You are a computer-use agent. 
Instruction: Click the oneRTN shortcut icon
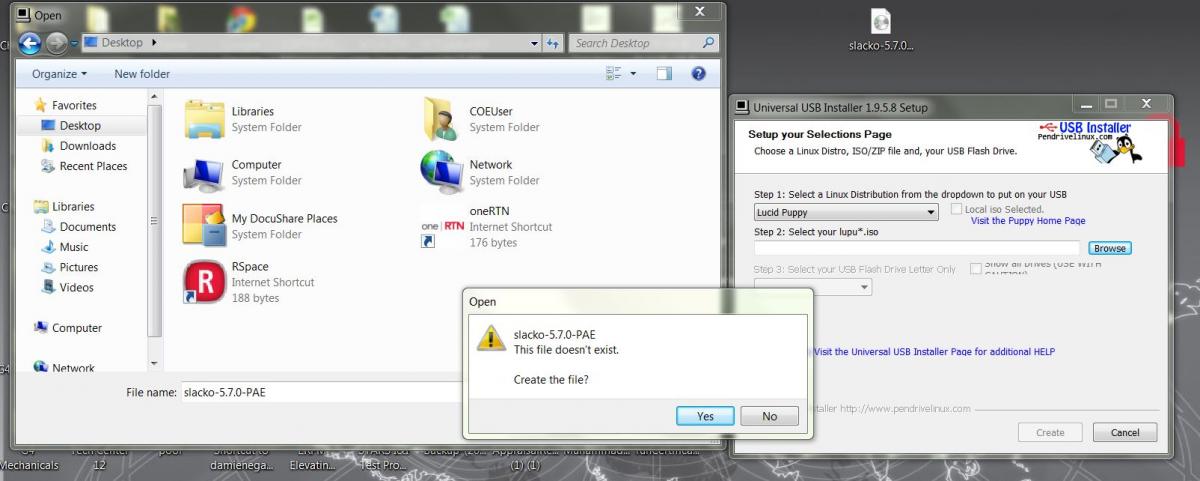pyautogui.click(x=441, y=228)
